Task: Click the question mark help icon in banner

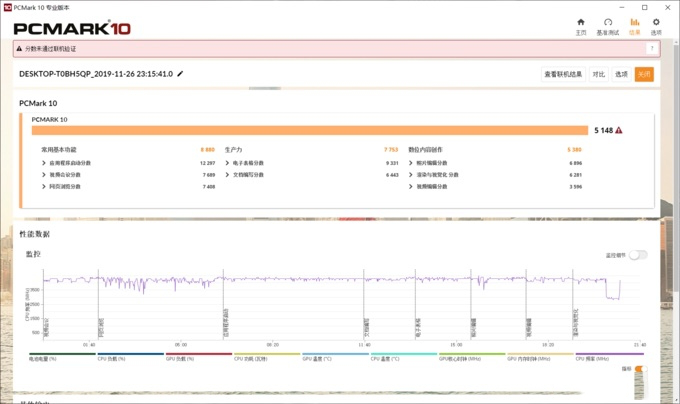Action: (x=653, y=48)
